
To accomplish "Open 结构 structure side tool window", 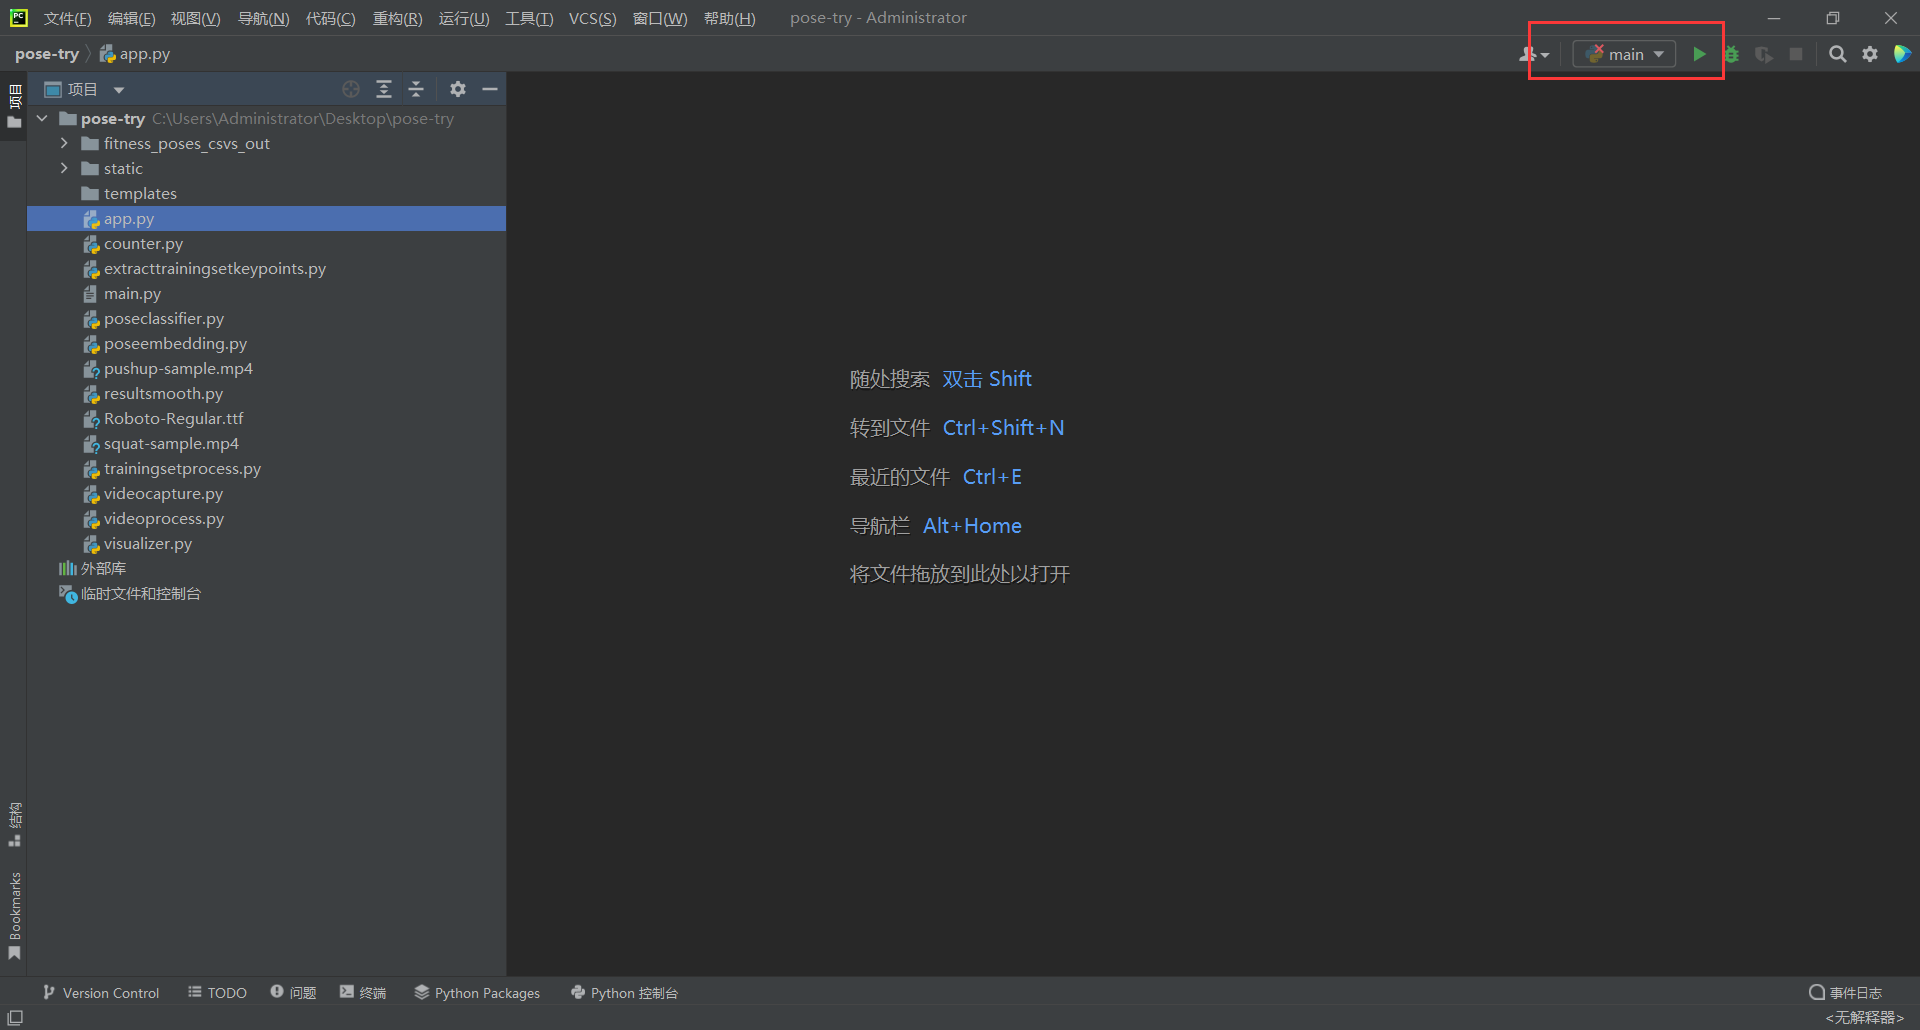I will point(14,823).
